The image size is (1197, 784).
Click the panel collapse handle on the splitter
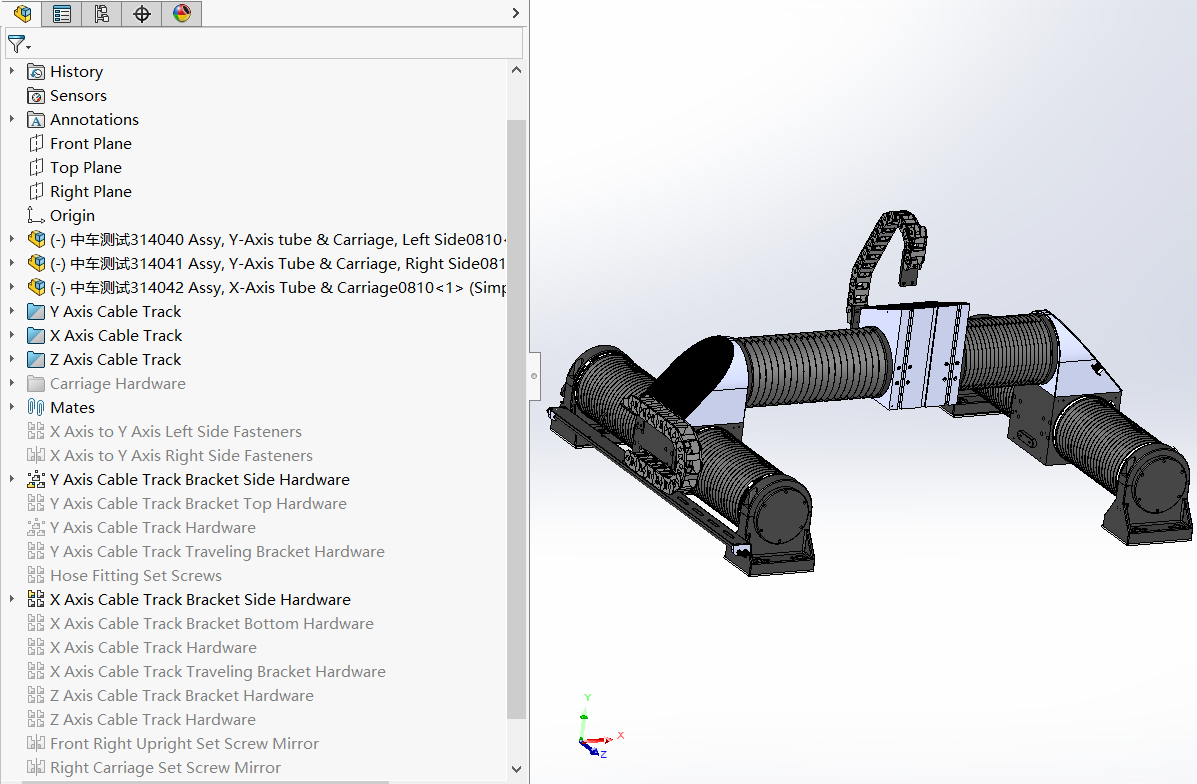[534, 377]
